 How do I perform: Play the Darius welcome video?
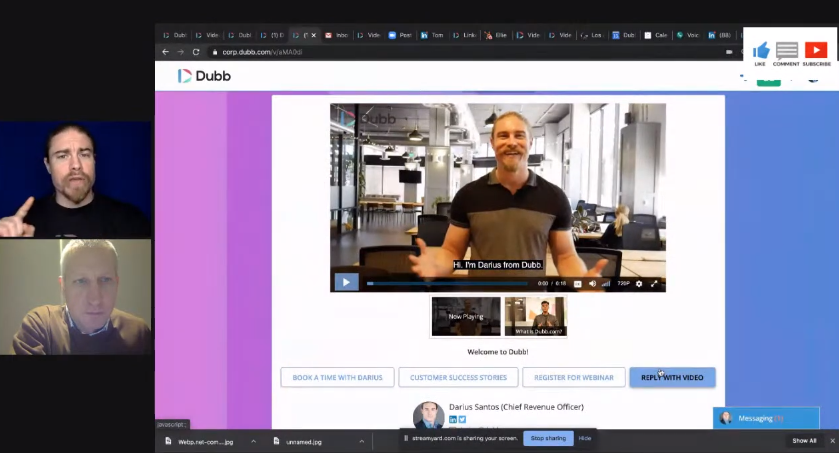tap(346, 282)
